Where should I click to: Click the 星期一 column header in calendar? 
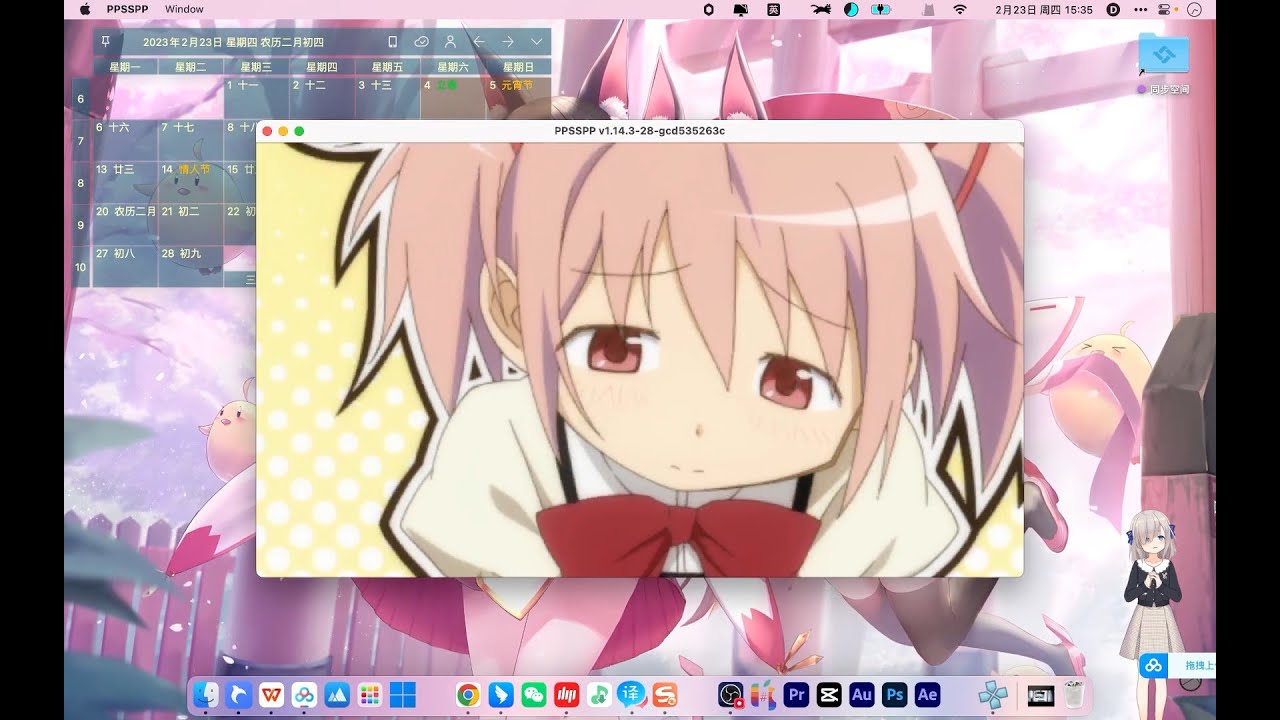tap(125, 67)
